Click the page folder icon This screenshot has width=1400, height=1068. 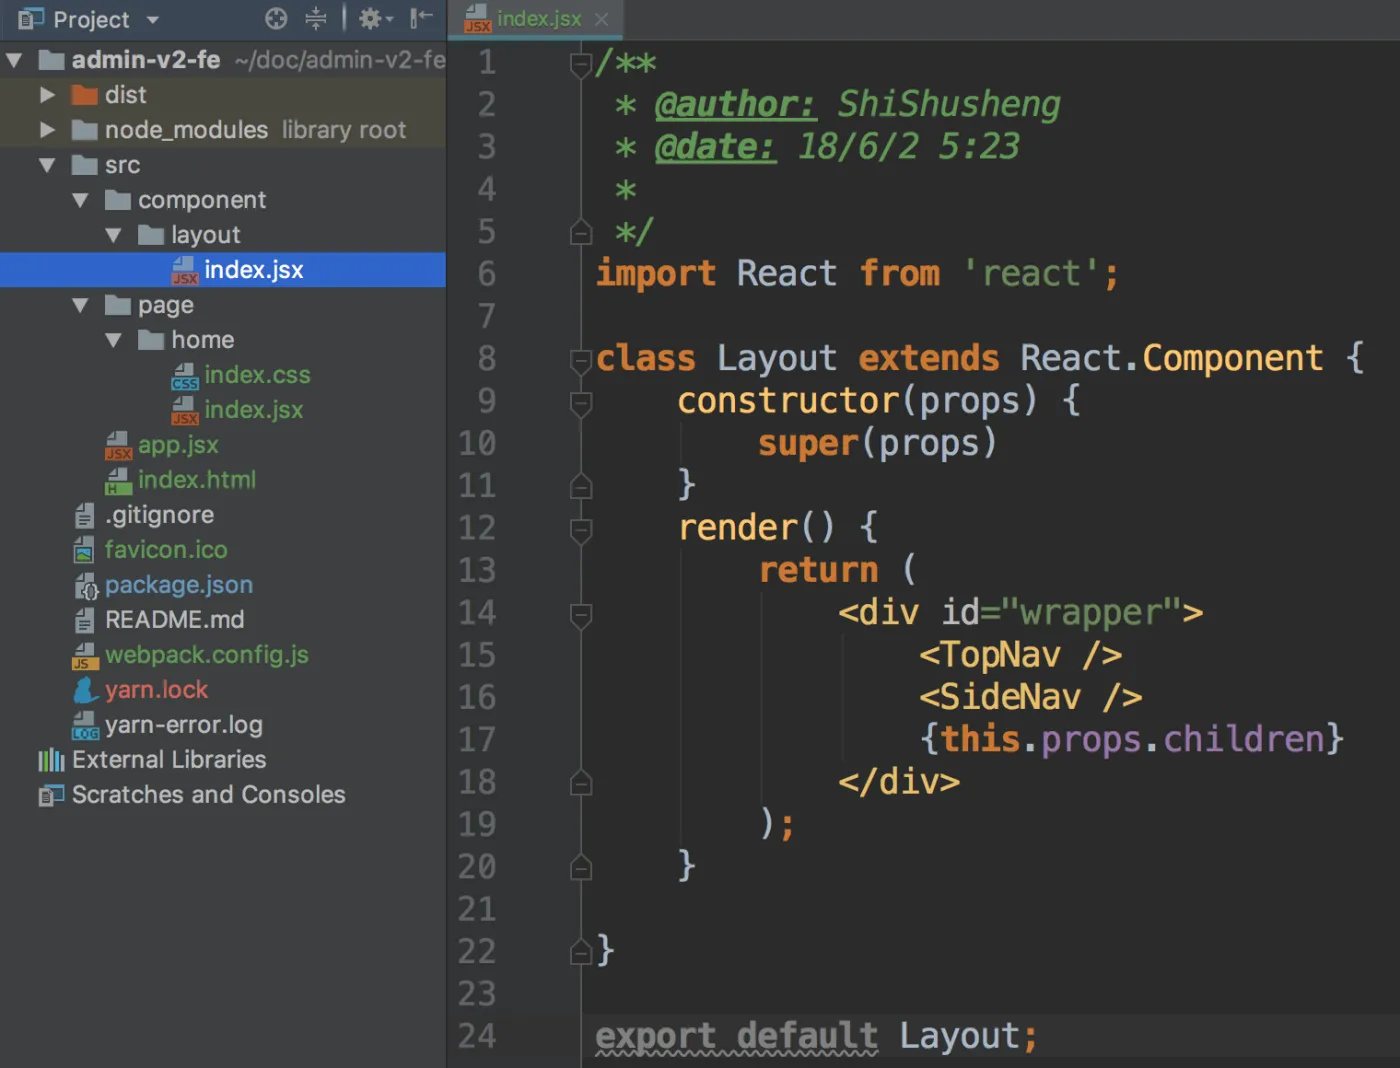[x=118, y=305]
